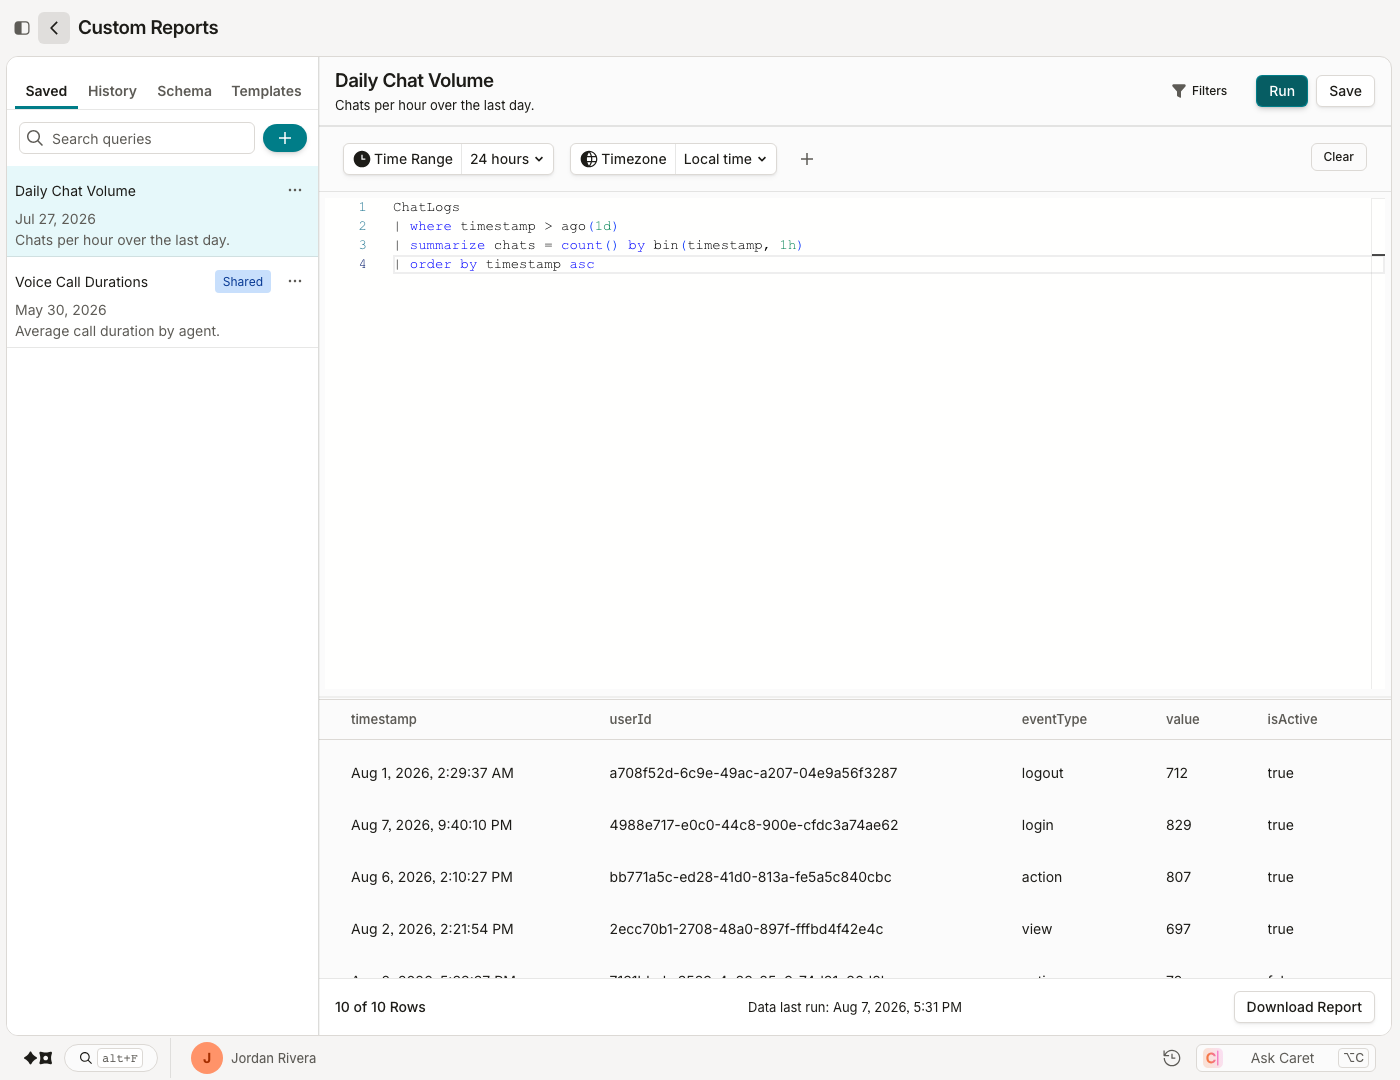This screenshot has width=1400, height=1080.
Task: Click the Shared badge on Voice Call Durations
Action: pos(243,281)
